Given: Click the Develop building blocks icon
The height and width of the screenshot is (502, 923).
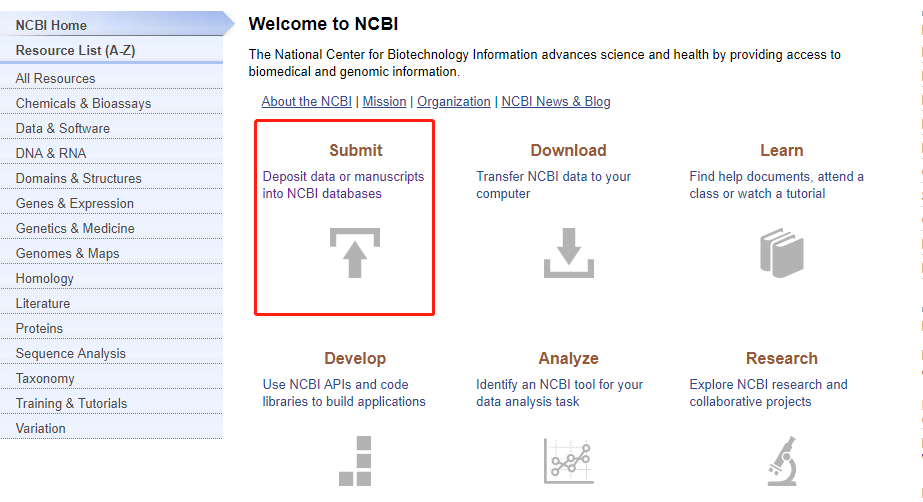Looking at the screenshot, I should pos(355,461).
